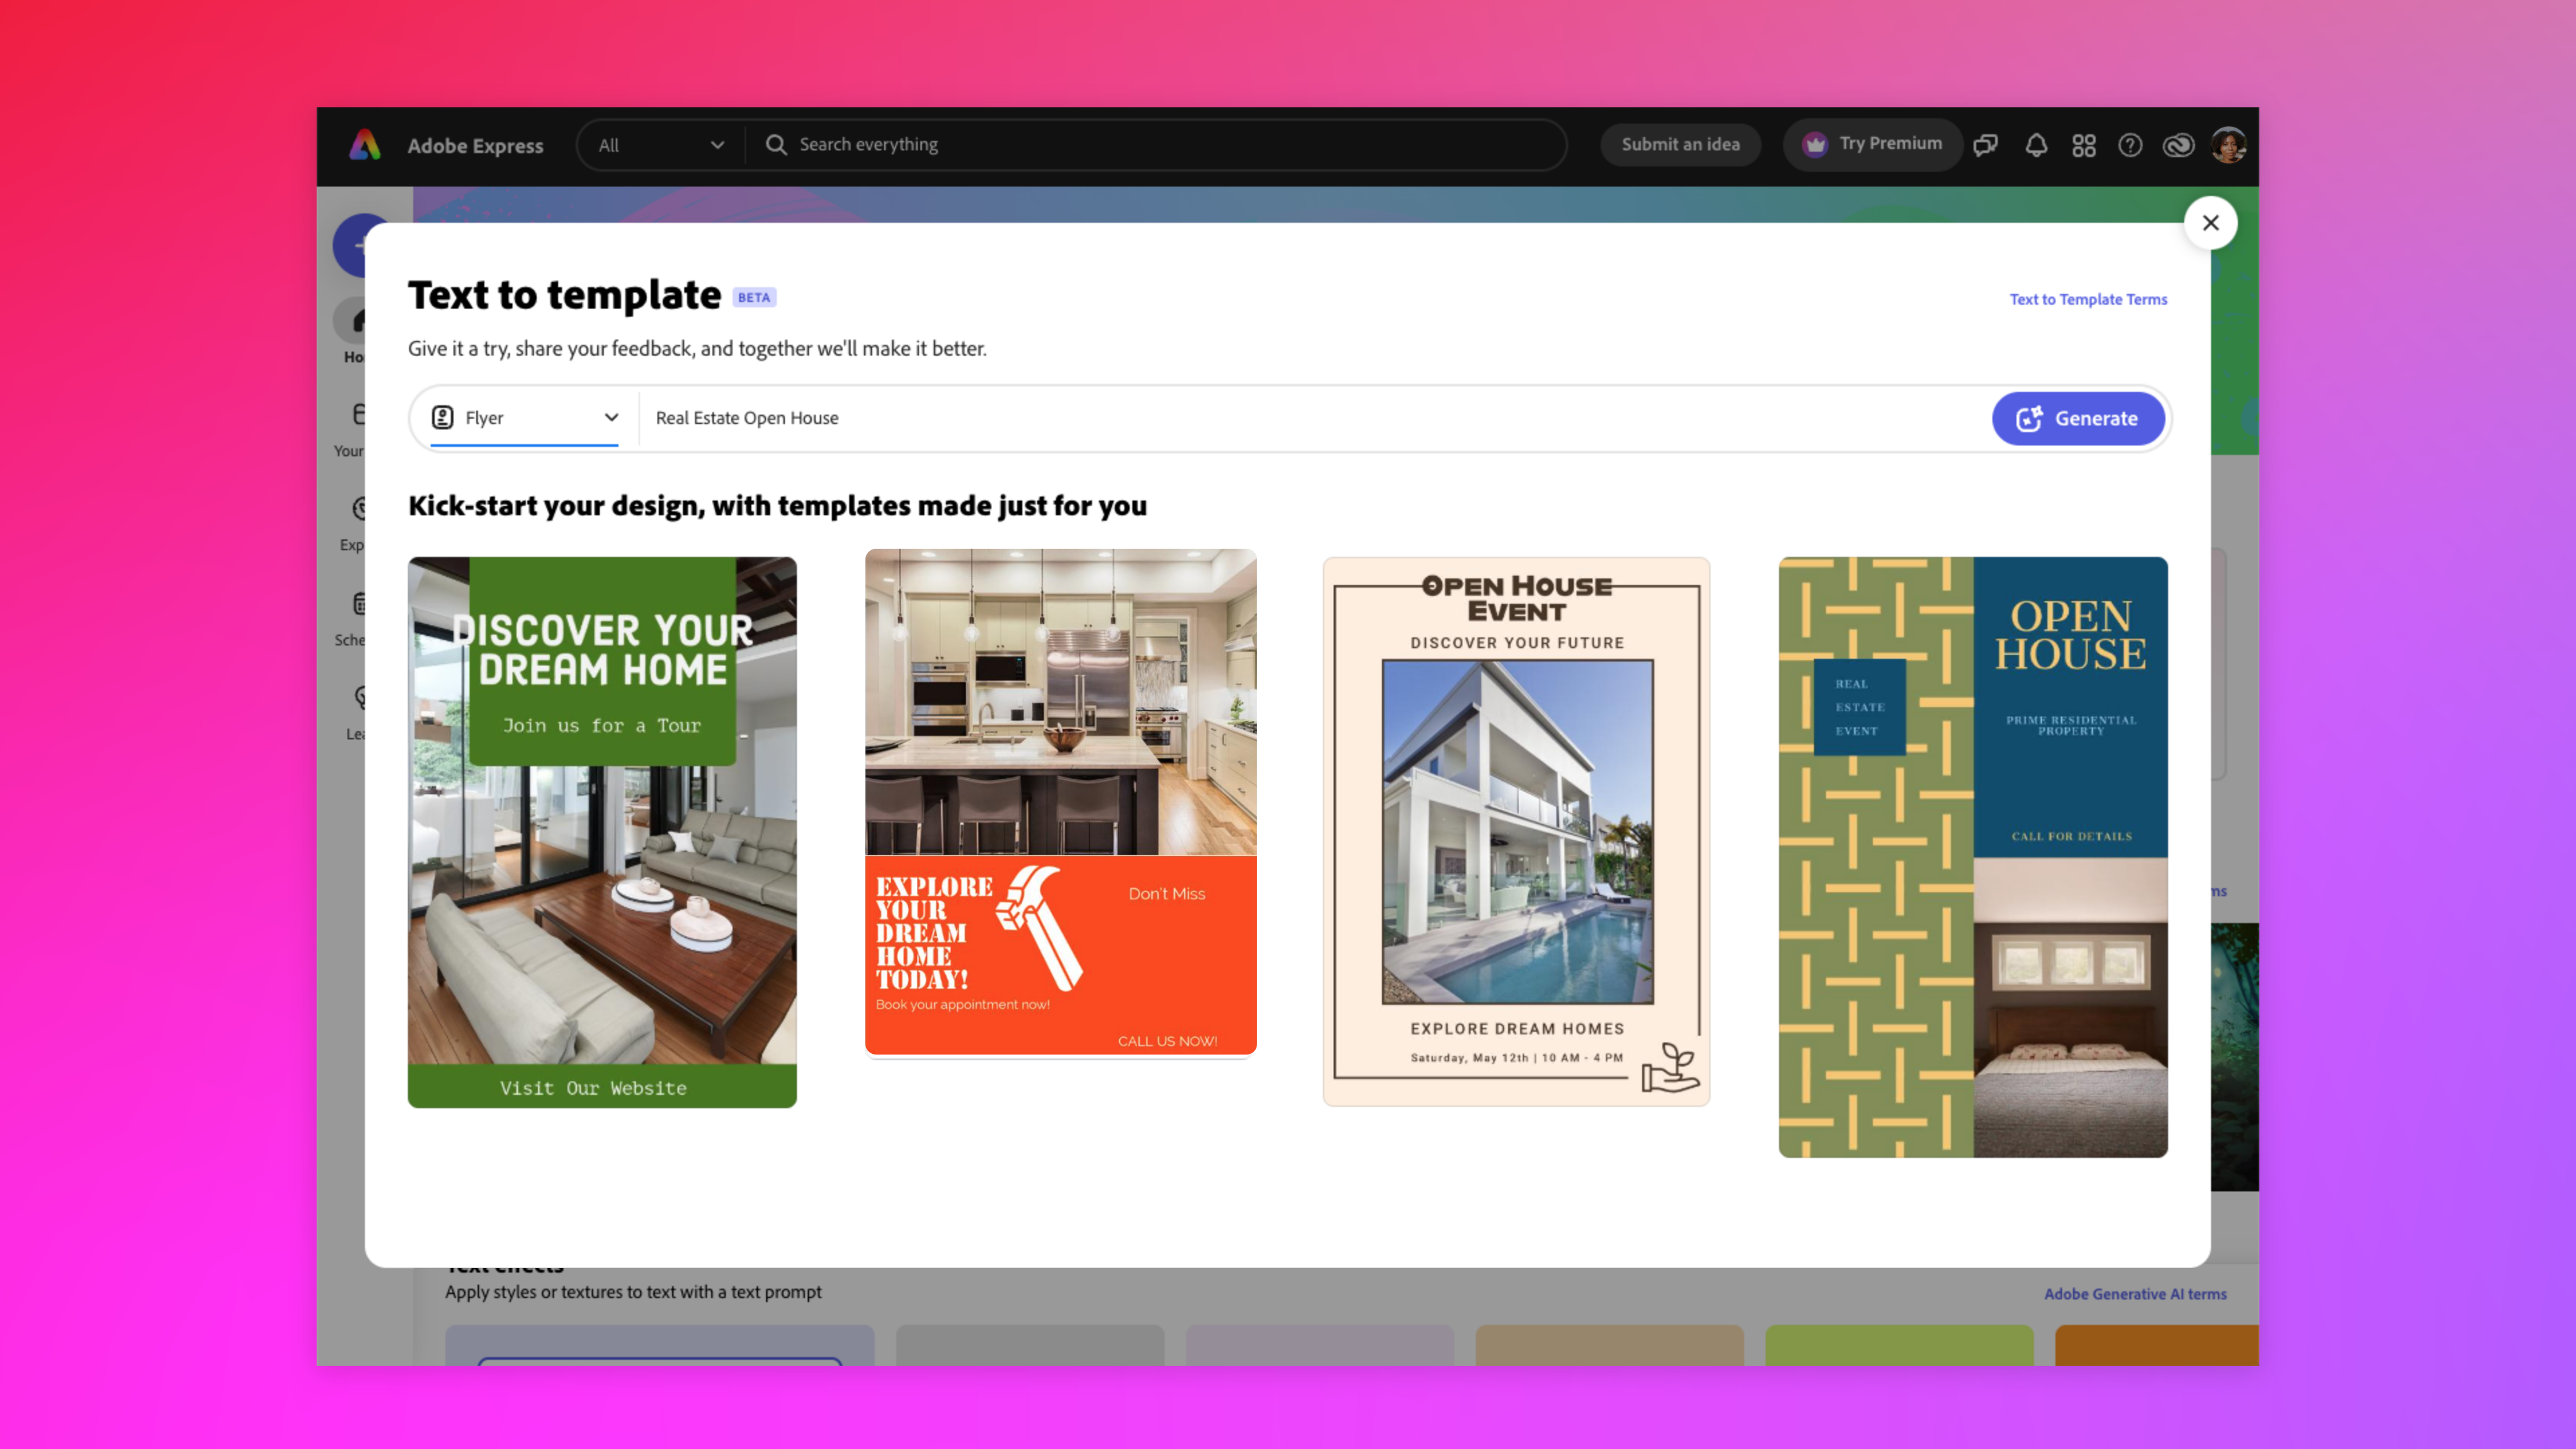Viewport: 2576px width, 1449px height.
Task: Click the Try Premium crown icon
Action: pyautogui.click(x=1813, y=144)
